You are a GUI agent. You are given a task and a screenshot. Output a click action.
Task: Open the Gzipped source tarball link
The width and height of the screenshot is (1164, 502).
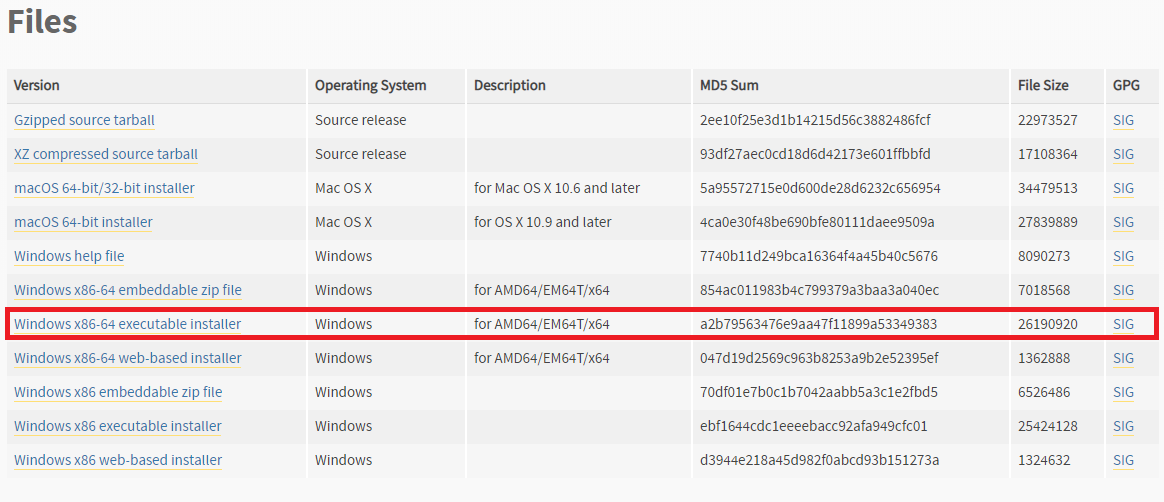[x=84, y=120]
